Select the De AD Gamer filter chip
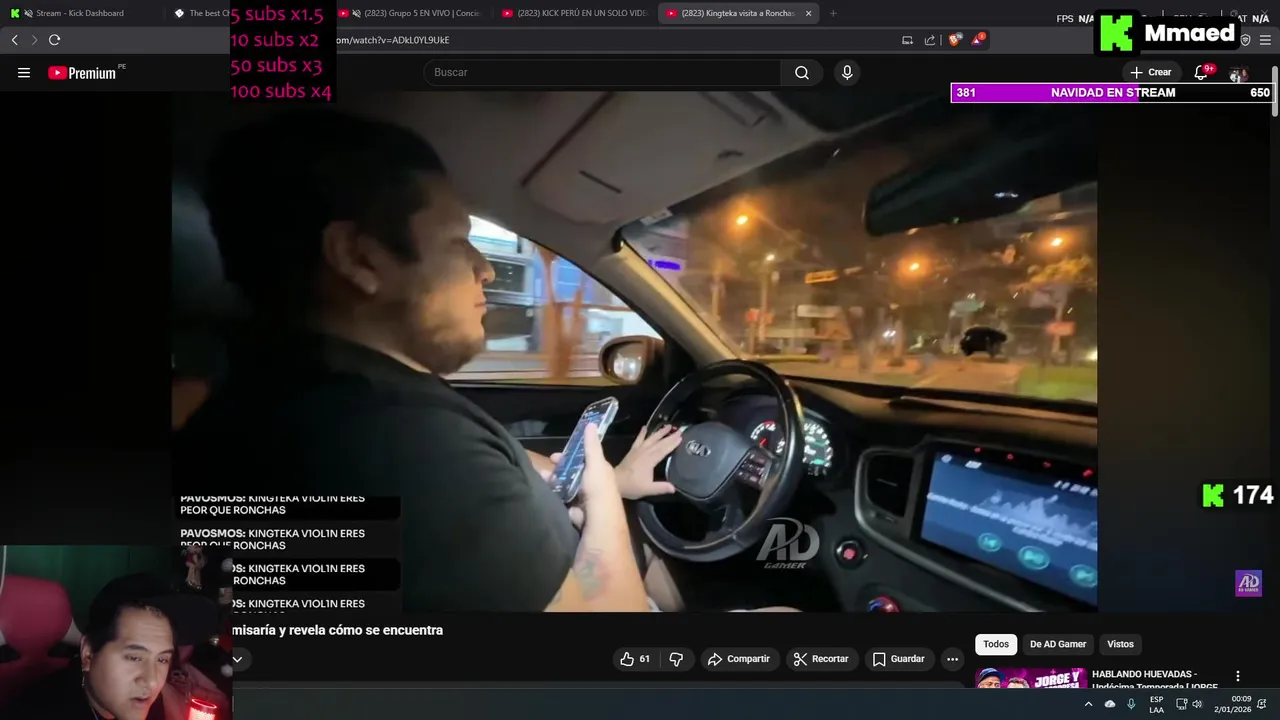The width and height of the screenshot is (1280, 720). [1058, 645]
